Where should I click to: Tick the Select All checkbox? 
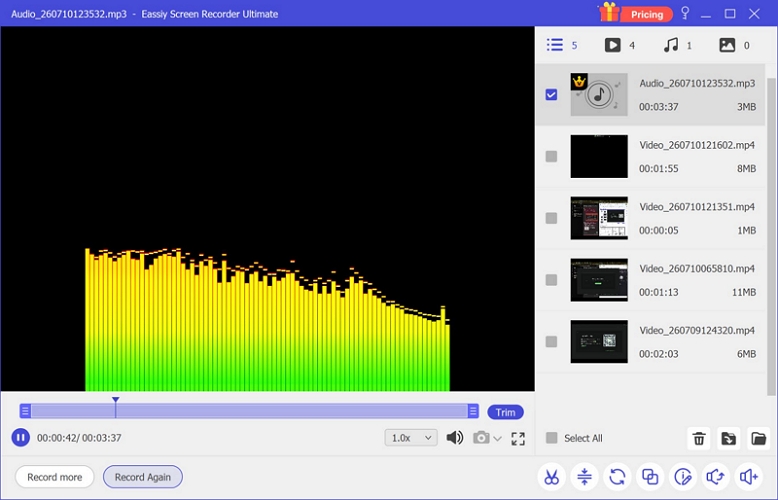click(x=551, y=438)
